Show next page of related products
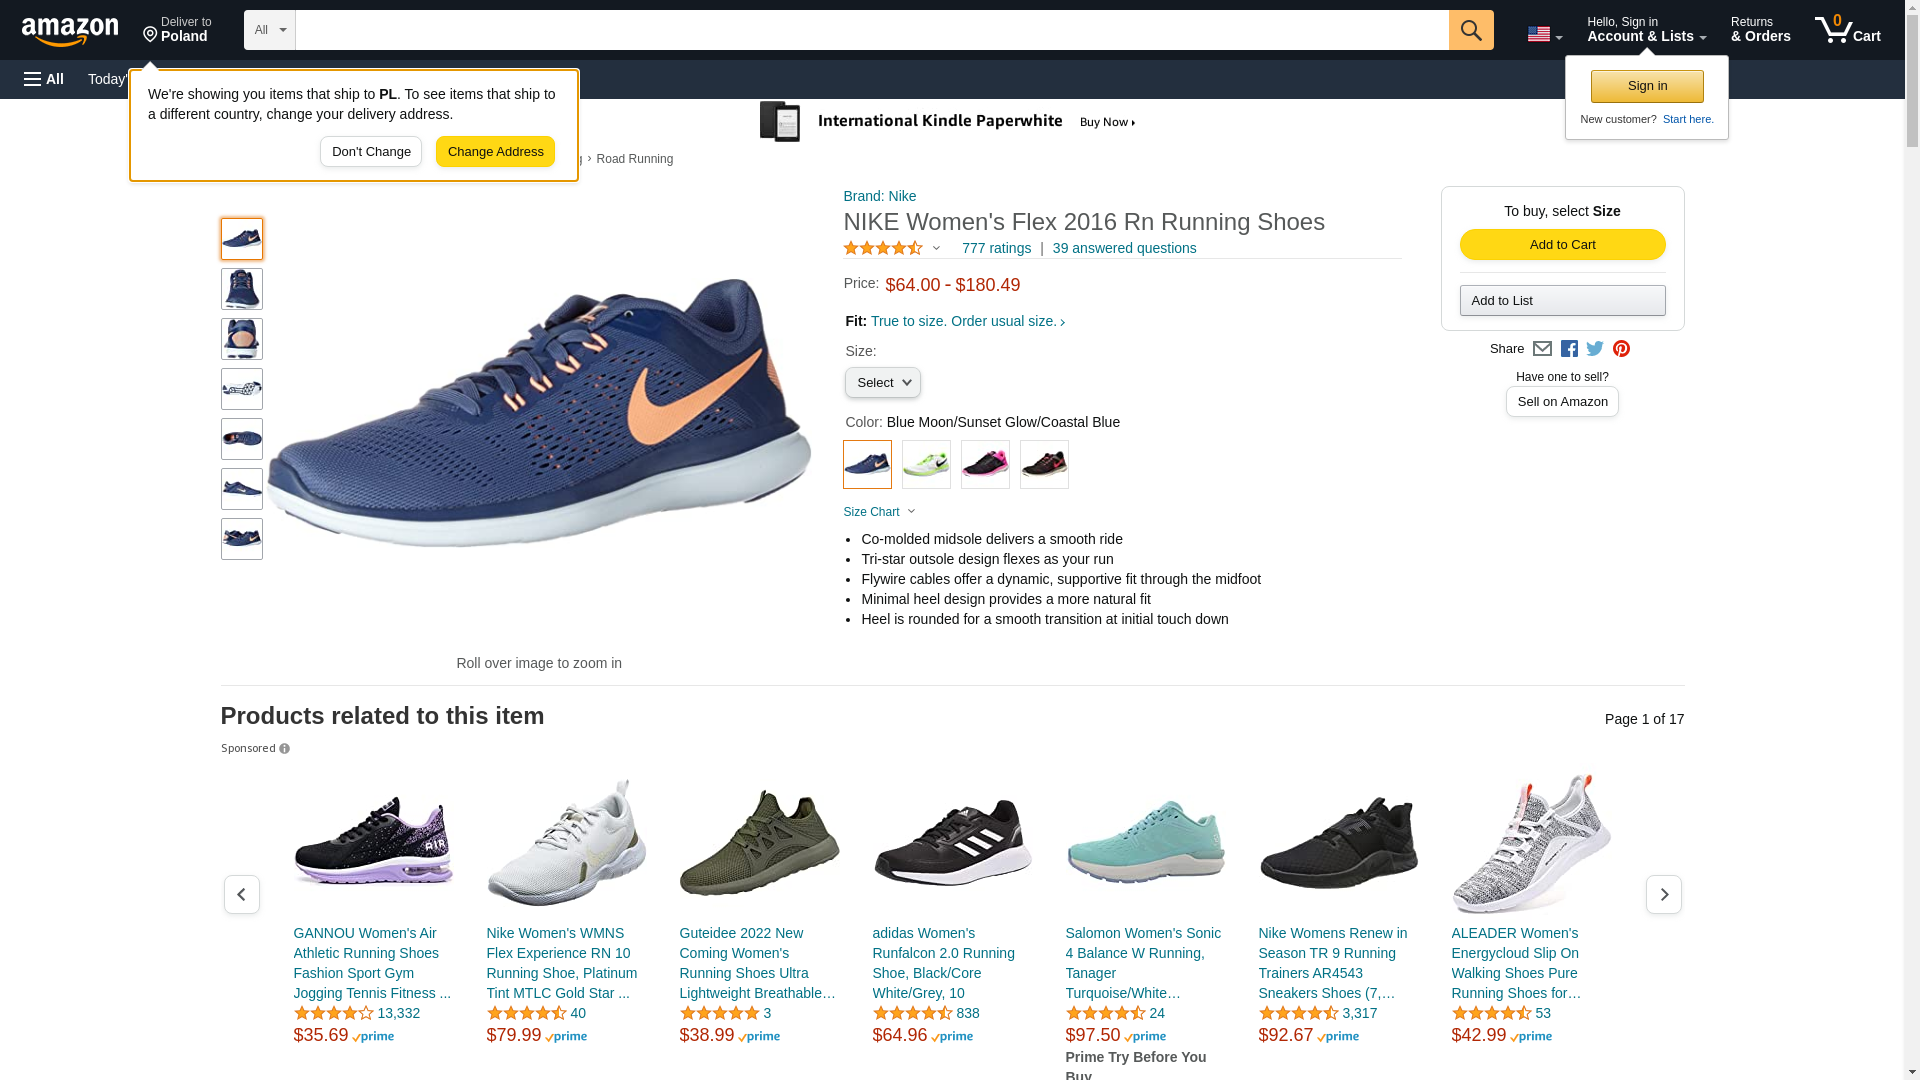This screenshot has height=1080, width=1920. coord(1663,894)
